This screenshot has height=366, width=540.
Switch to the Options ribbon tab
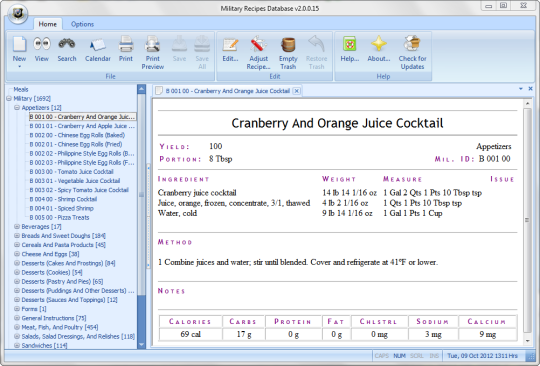(82, 24)
